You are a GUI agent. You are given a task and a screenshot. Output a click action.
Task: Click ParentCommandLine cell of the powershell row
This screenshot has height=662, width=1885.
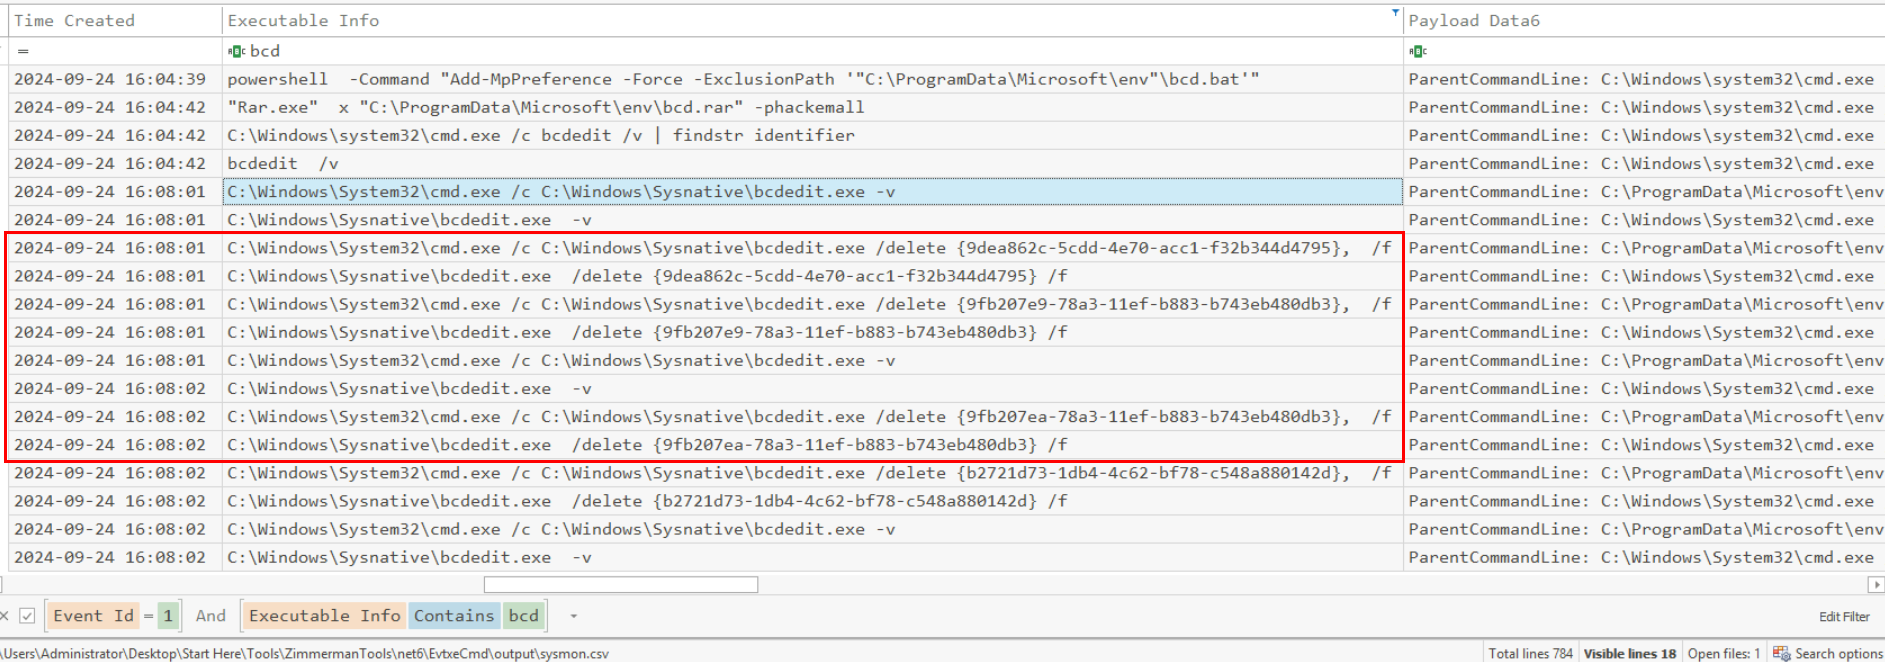[x=1644, y=79]
